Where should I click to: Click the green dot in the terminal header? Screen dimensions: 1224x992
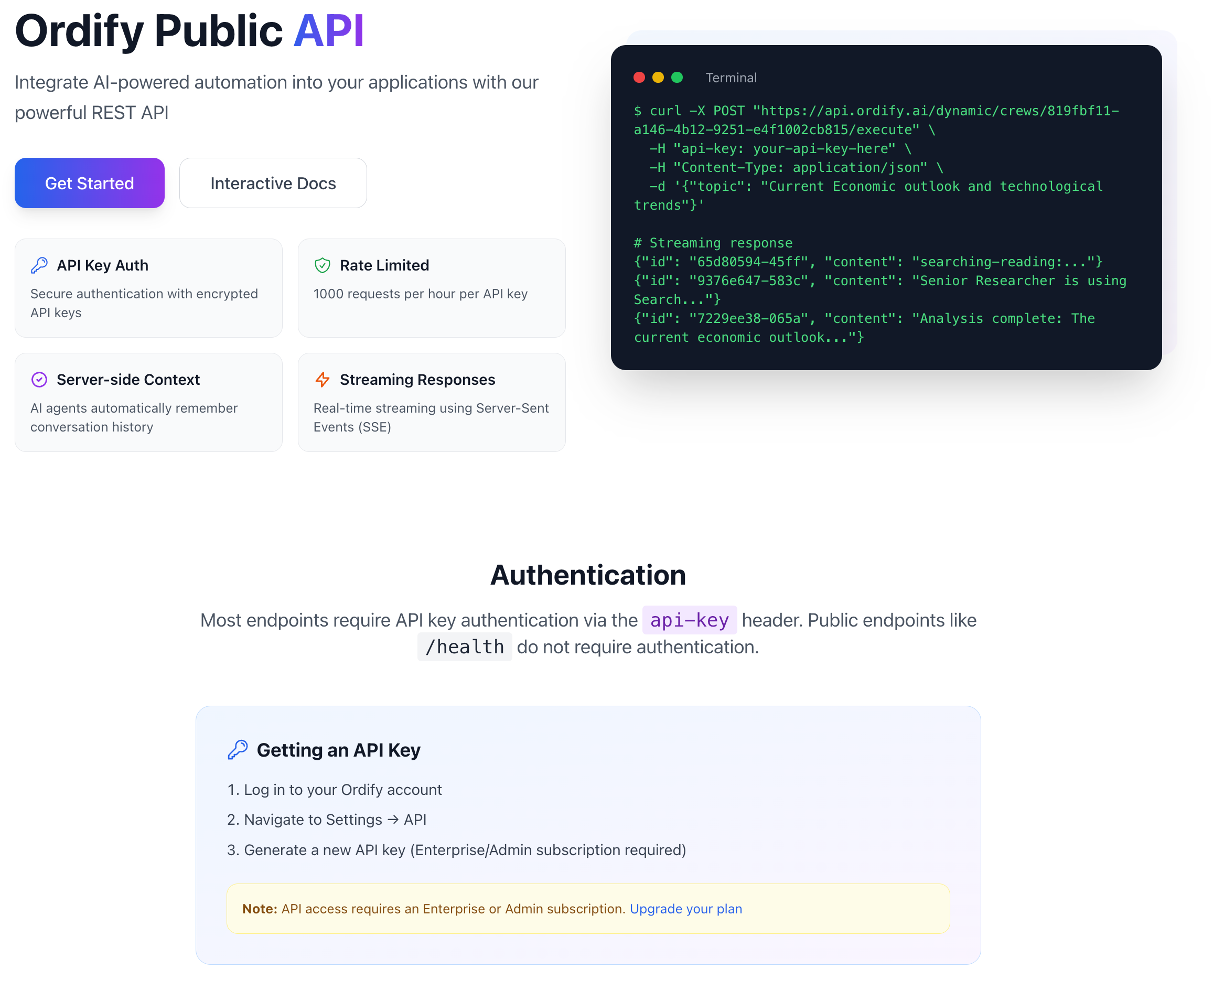click(677, 76)
